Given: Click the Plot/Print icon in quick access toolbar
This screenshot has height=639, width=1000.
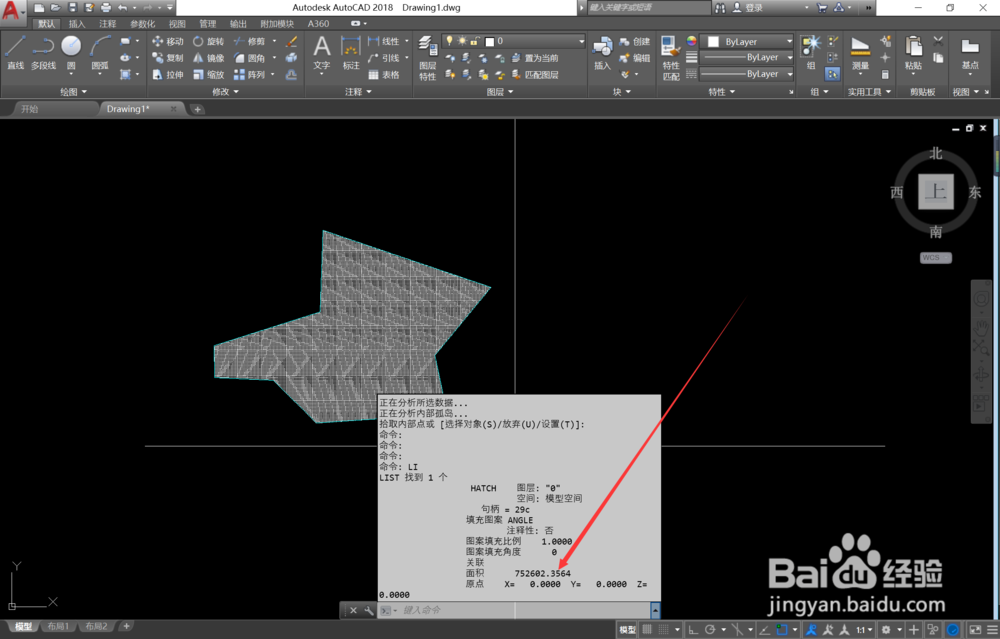Looking at the screenshot, I should pos(106,8).
